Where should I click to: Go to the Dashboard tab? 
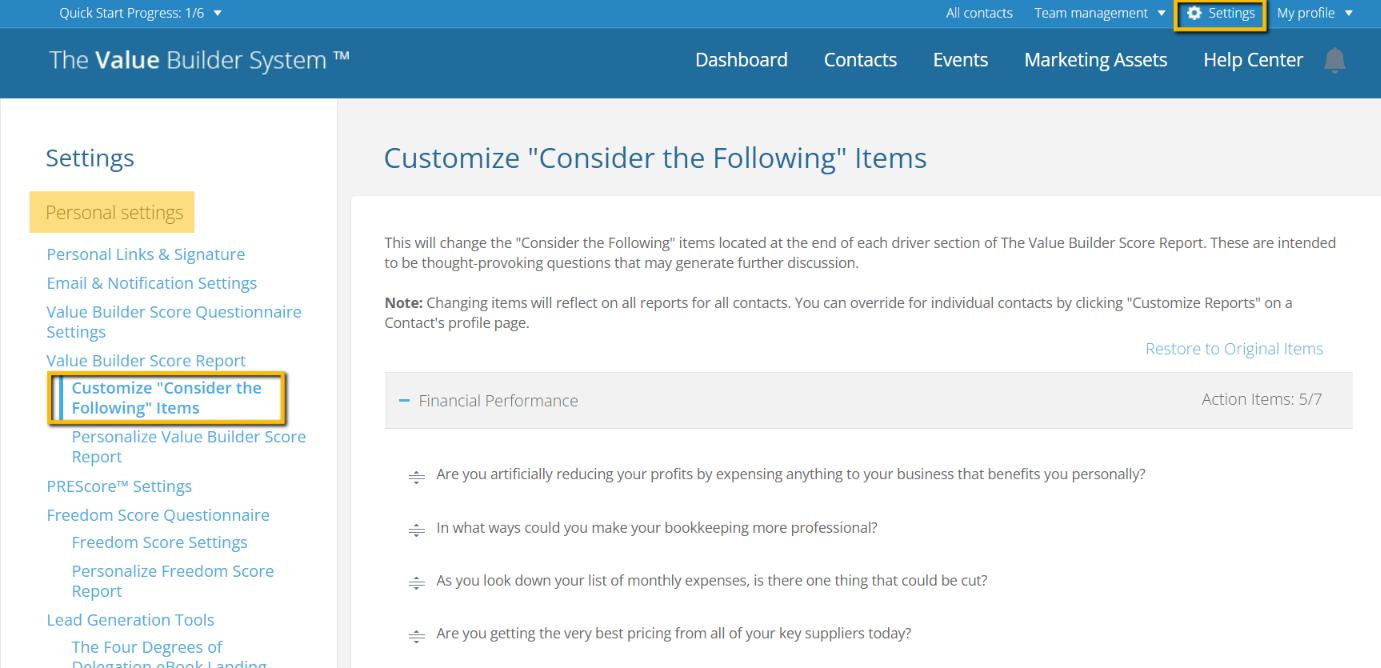[x=741, y=60]
